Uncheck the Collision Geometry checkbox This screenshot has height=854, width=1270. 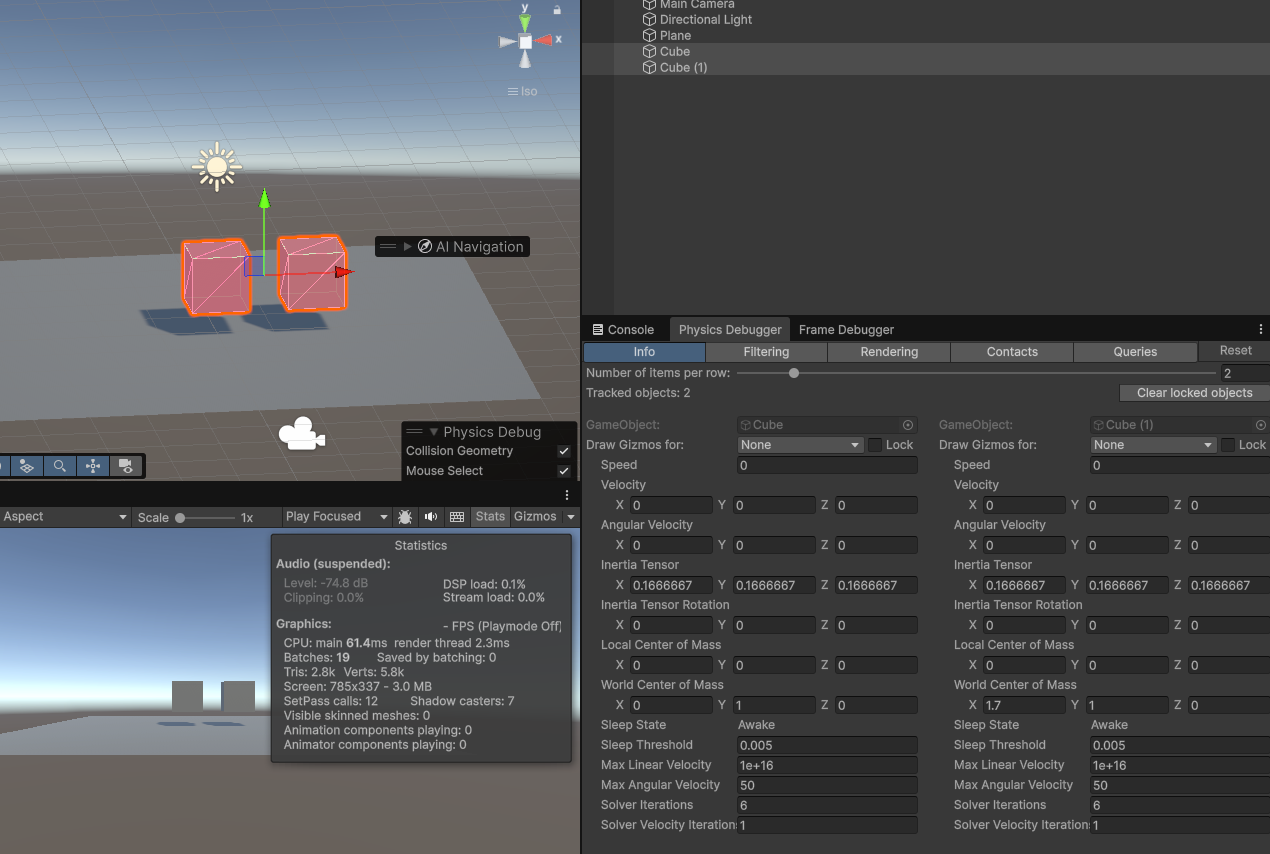click(564, 451)
